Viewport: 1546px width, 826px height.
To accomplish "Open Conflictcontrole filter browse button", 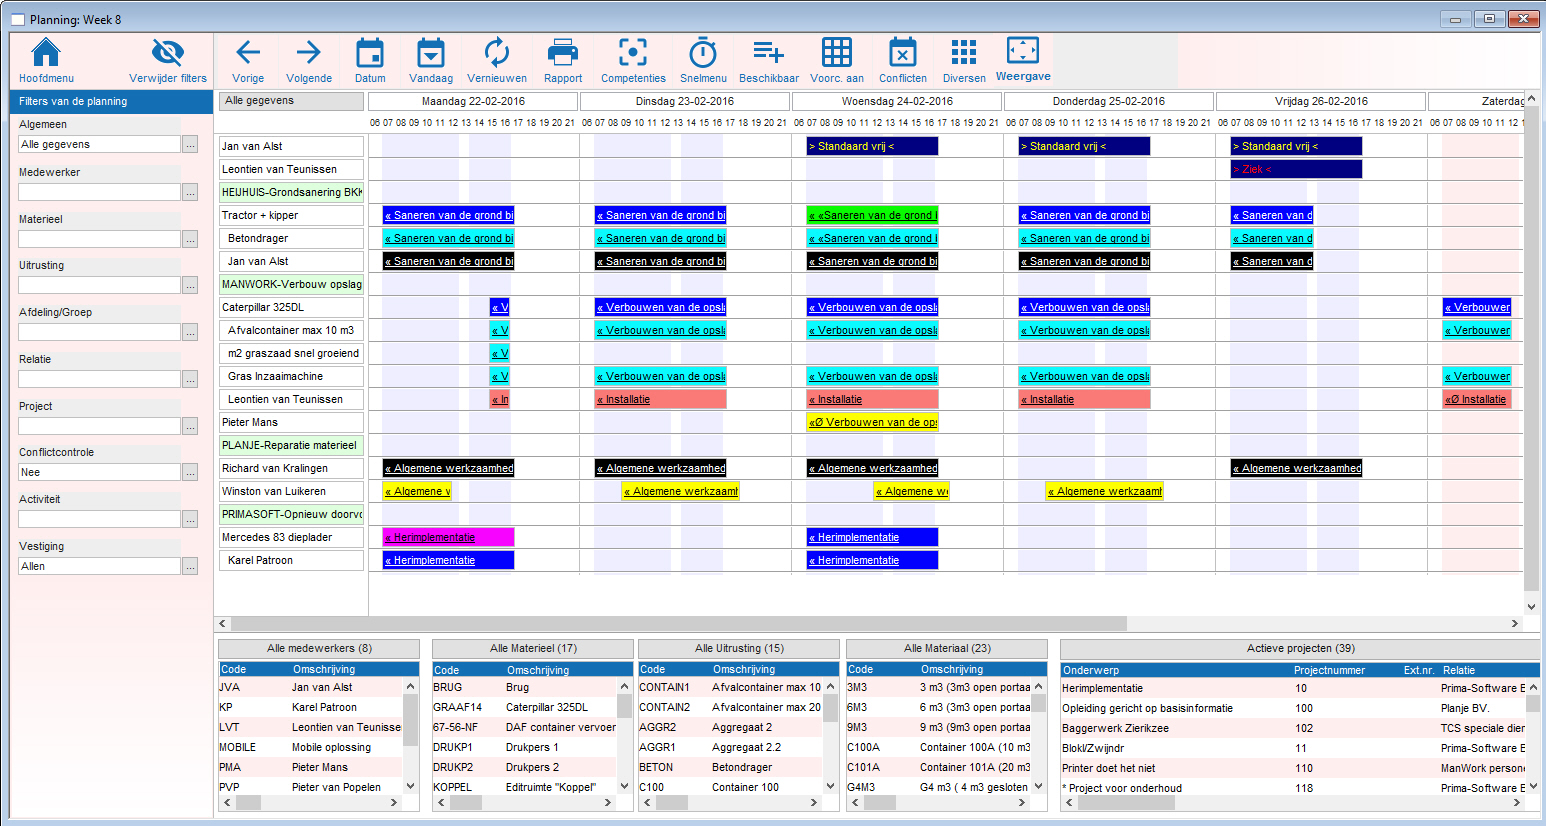I will click(190, 472).
